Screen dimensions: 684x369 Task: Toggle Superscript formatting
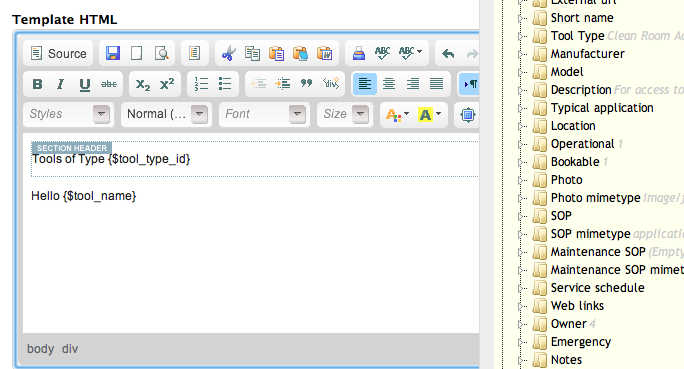tap(167, 84)
